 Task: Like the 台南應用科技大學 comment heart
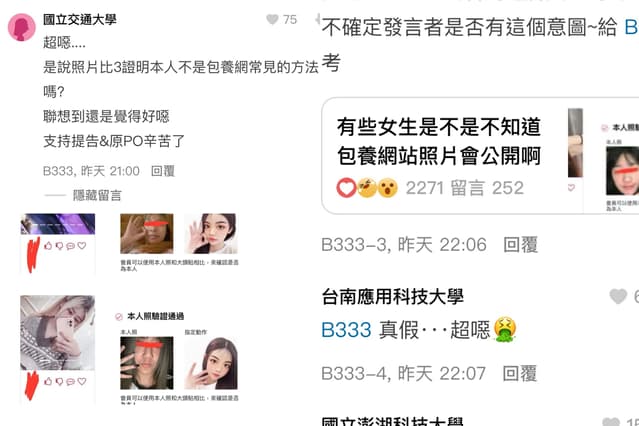618,296
